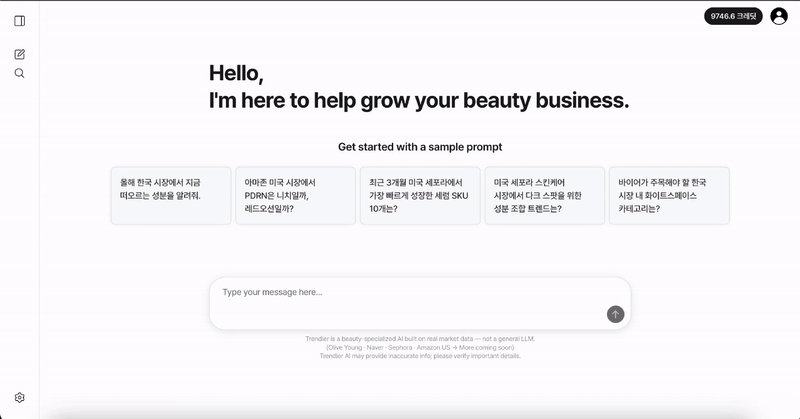800x419 pixels.
Task: Click the 9746.6 크레딧 credits badge
Action: 733,16
